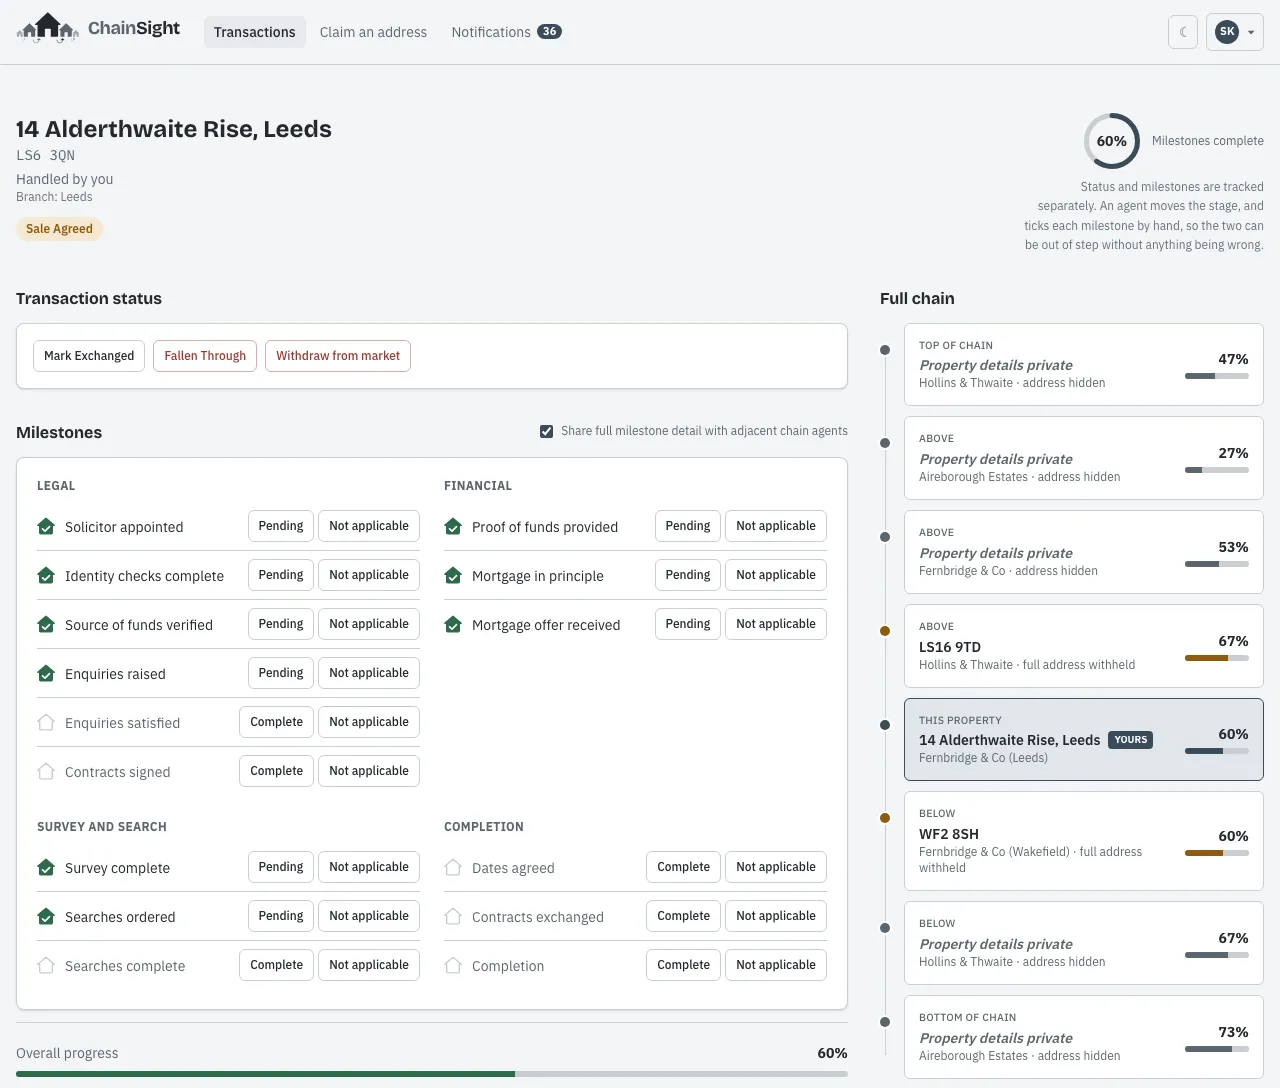Mark Contracts exchanged as Complete
This screenshot has height=1088, width=1280.
click(683, 916)
